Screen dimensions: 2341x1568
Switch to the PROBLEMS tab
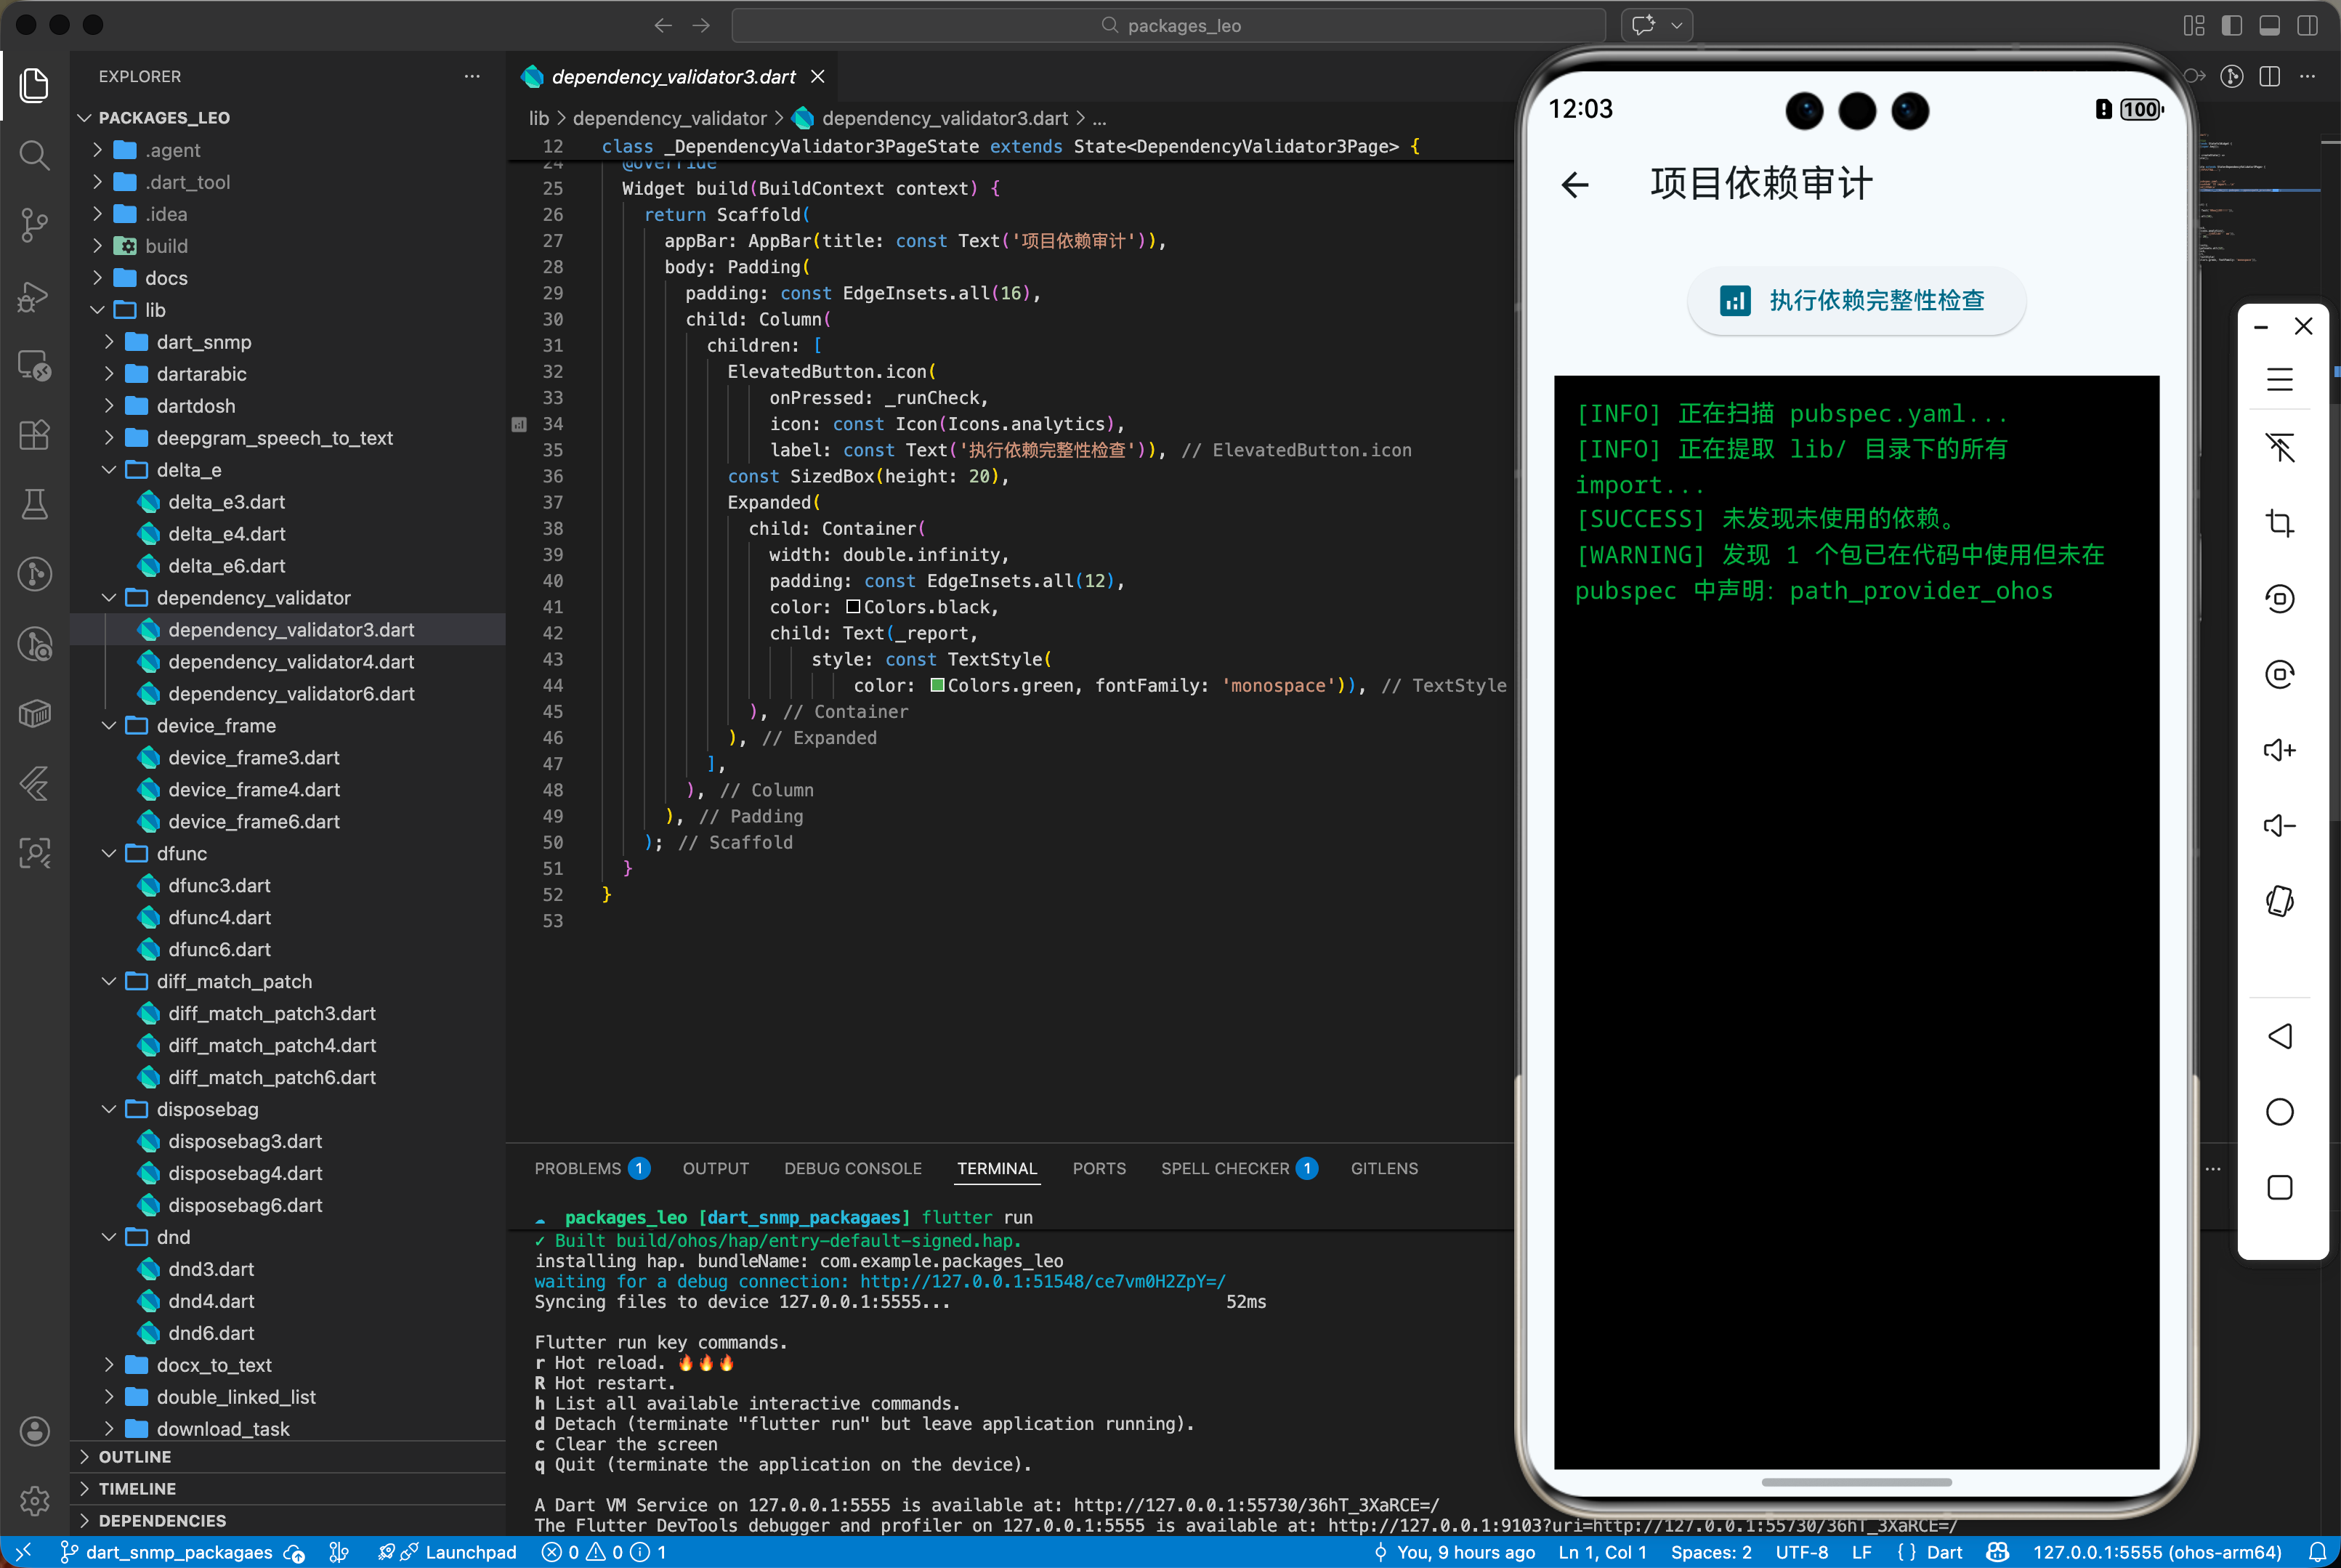[577, 1168]
